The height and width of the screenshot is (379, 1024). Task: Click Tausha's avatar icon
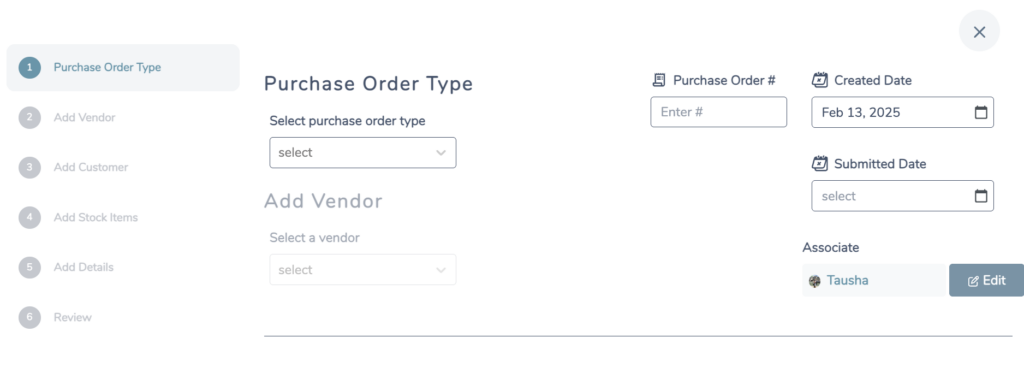click(814, 281)
